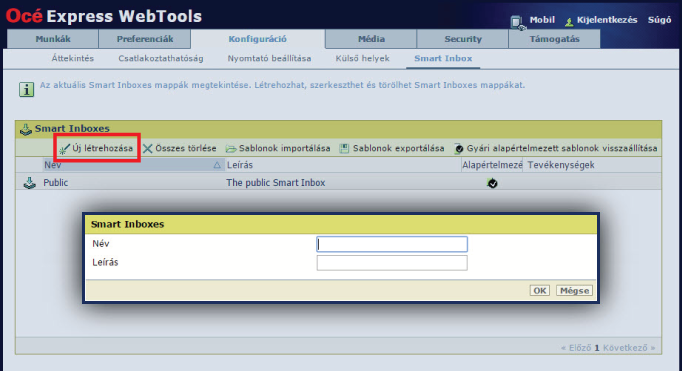Click the Tevékenységek column header
The width and height of the screenshot is (682, 371).
[x=561, y=165]
